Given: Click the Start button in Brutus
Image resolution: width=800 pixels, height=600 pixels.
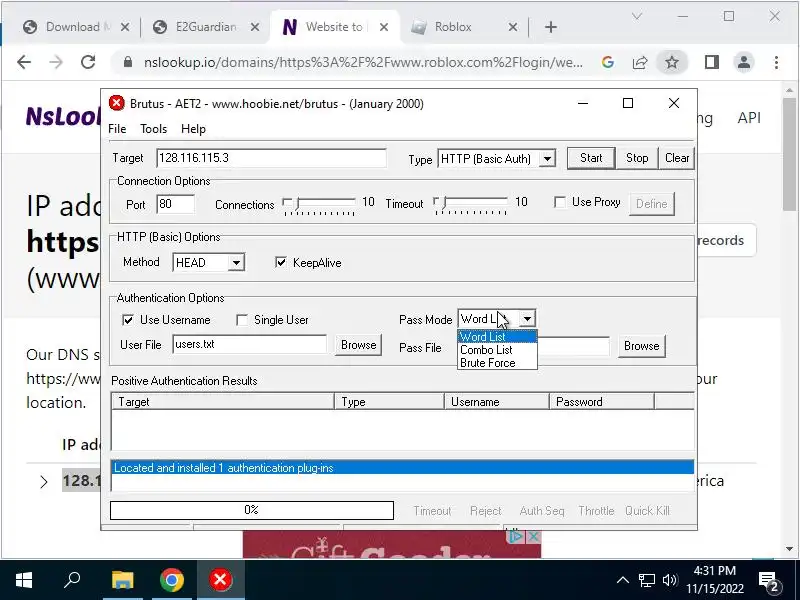Looking at the screenshot, I should point(591,158).
